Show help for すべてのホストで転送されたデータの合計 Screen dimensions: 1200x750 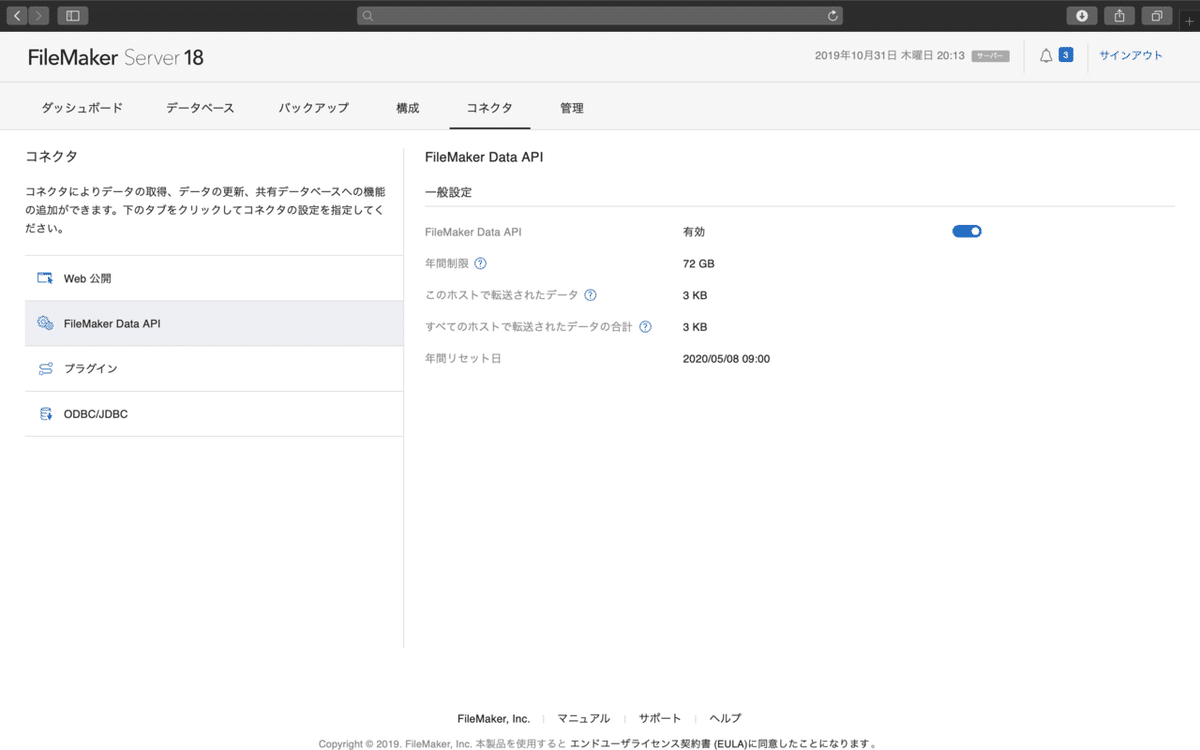[645, 327]
